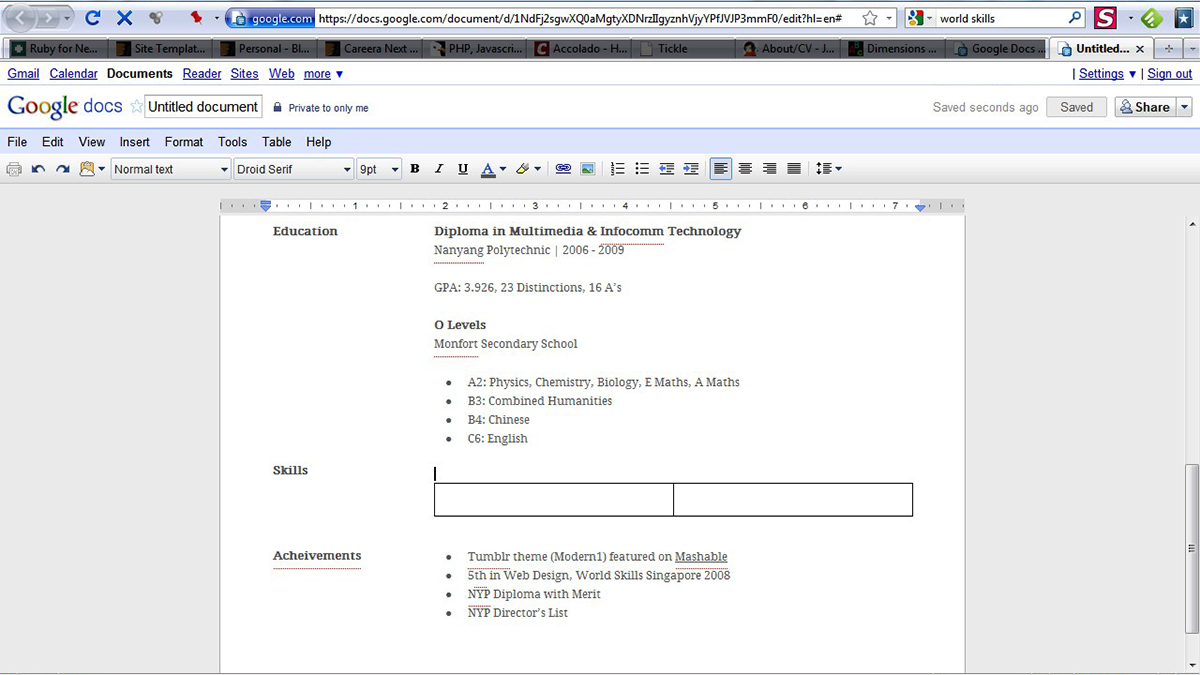Toggle underline formatting
Screen dimensions: 1200x675
tap(462, 168)
